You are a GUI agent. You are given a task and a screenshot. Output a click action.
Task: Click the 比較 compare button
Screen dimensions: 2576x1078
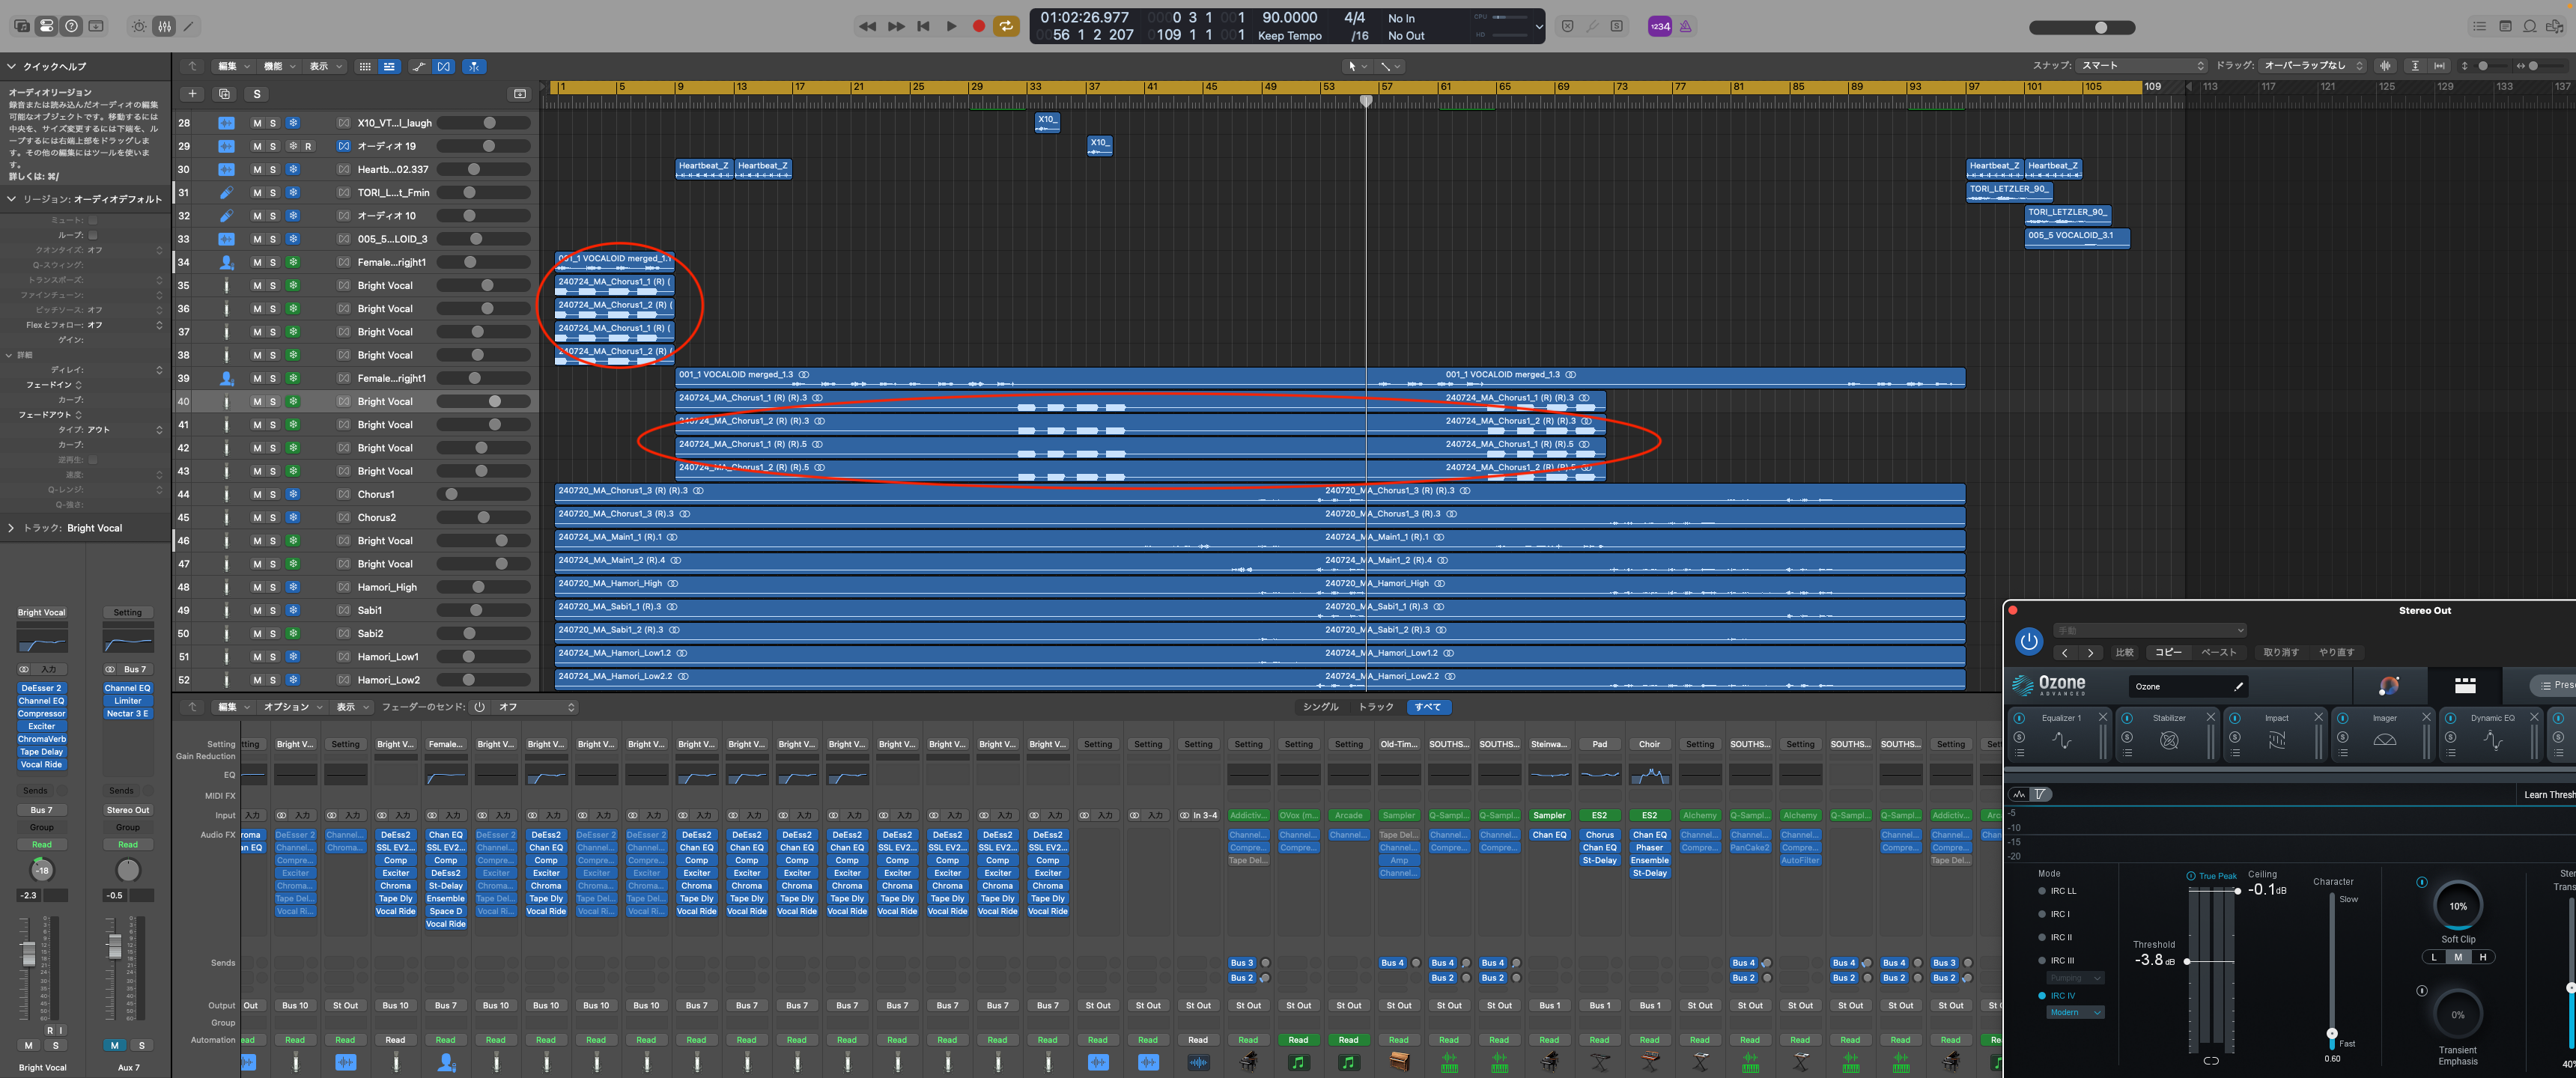tap(2124, 652)
